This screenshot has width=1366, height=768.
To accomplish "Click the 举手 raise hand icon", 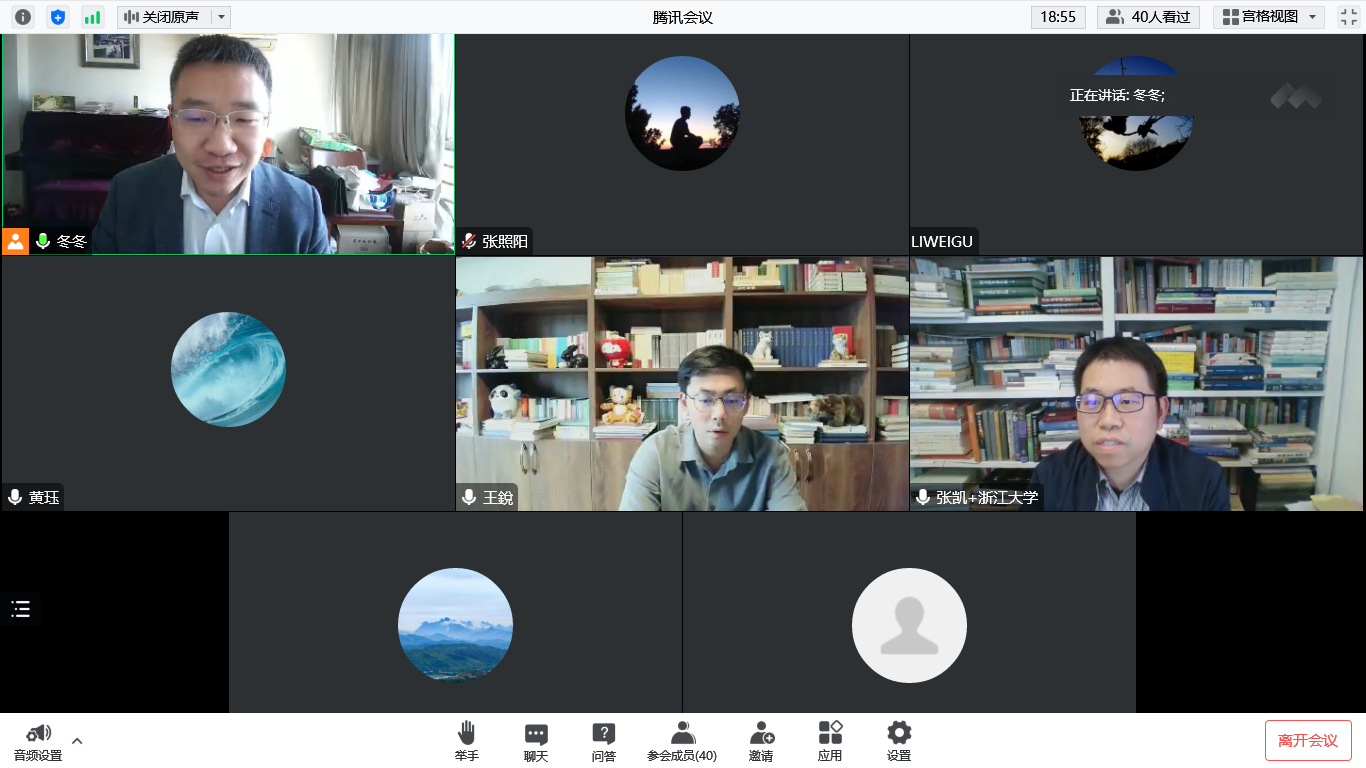I will (x=466, y=741).
